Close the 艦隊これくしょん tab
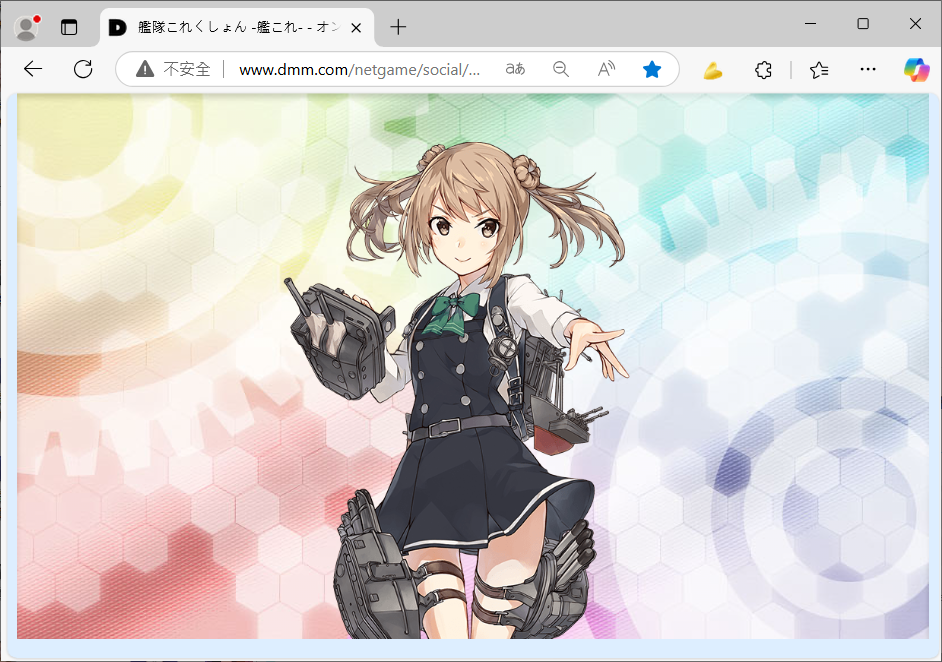The width and height of the screenshot is (942, 662). pos(356,28)
